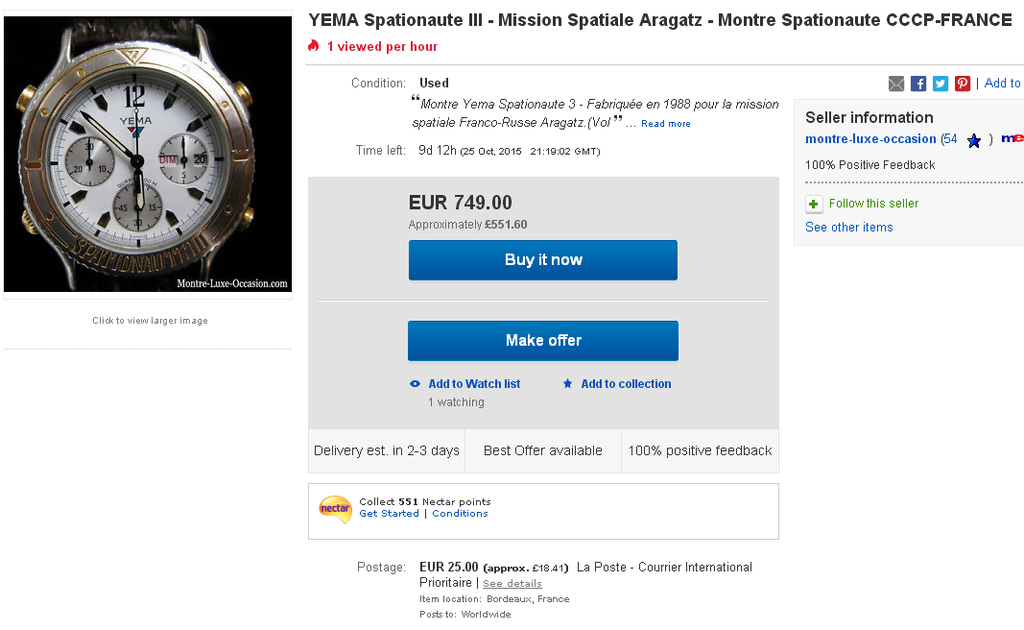Tweet listing using Twitter icon
The height and width of the screenshot is (630, 1024).
click(x=940, y=84)
